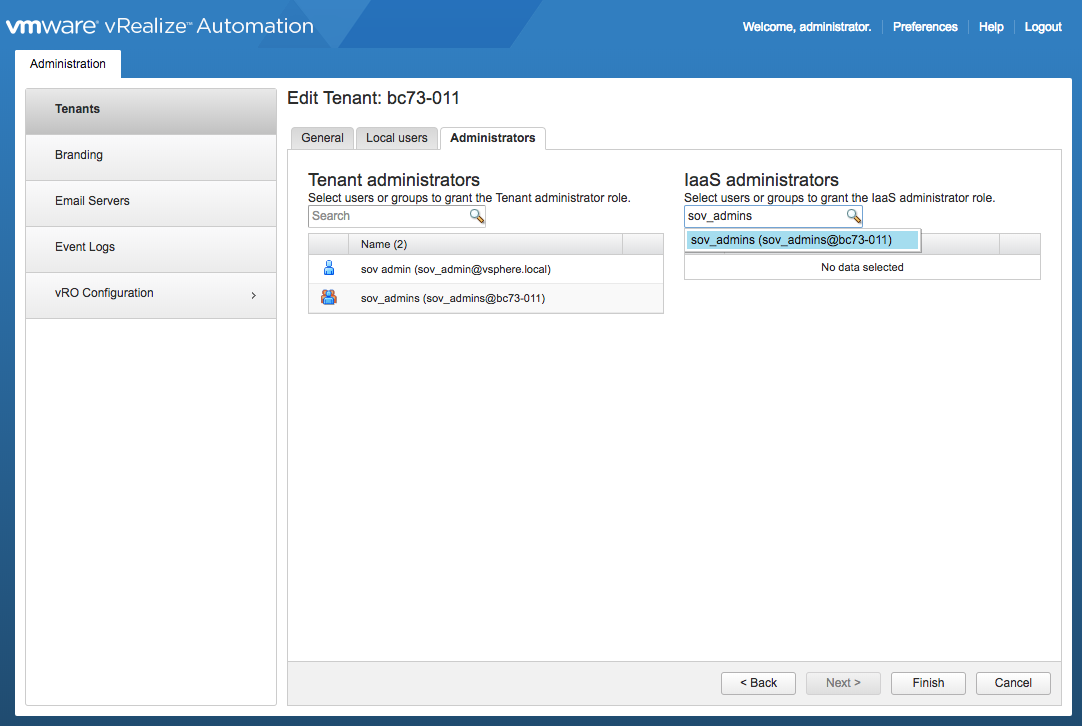Open Email Servers in the sidebar
Screen dimensions: 1082x726
151,204
